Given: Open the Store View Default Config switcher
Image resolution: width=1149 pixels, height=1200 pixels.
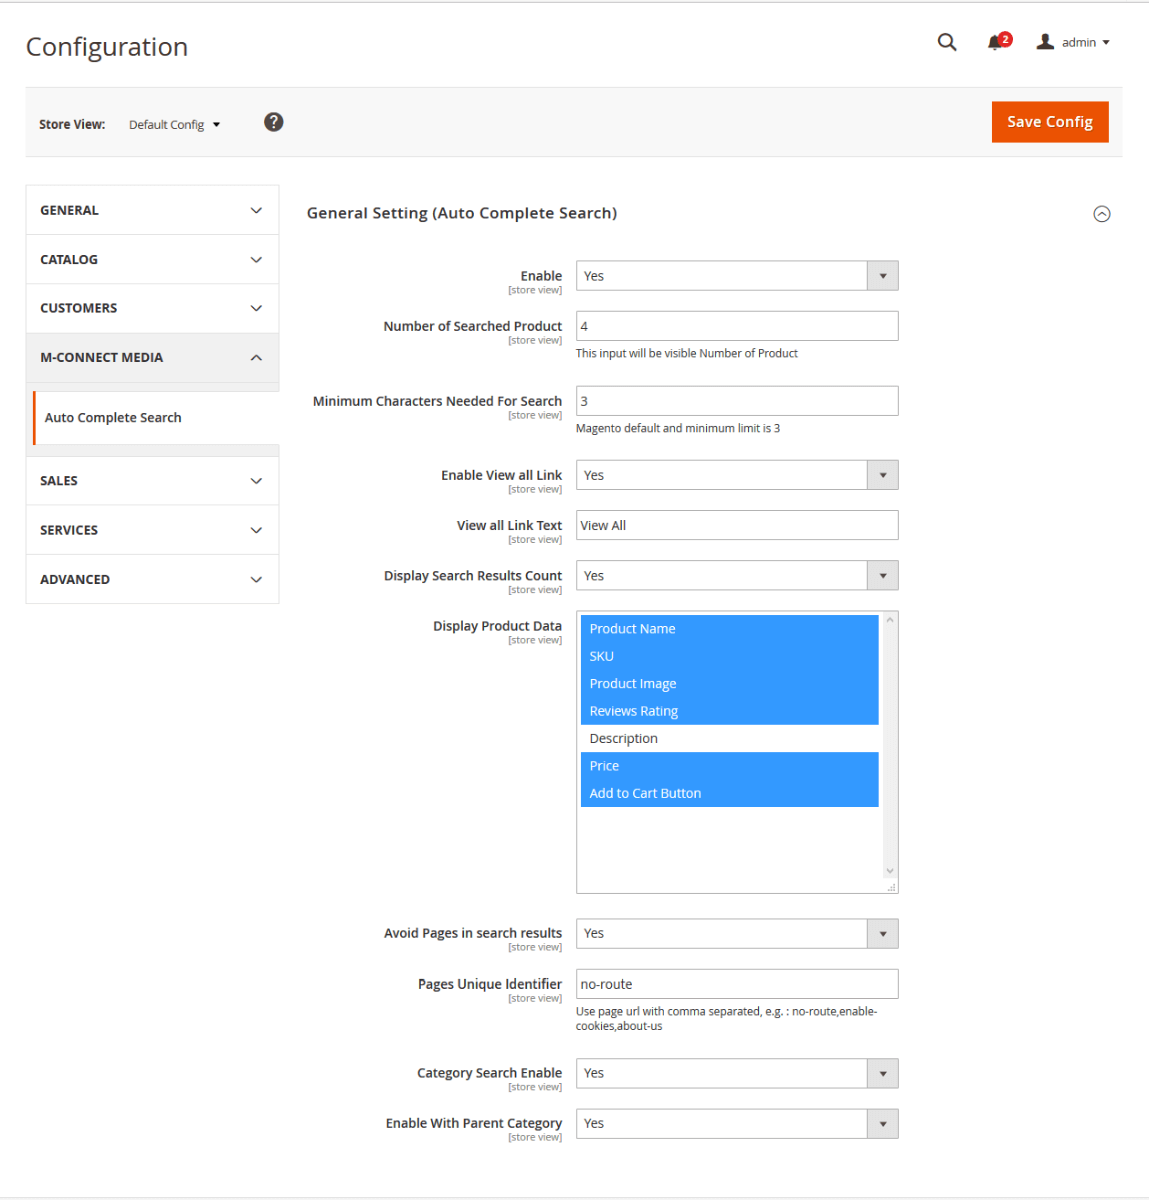Looking at the screenshot, I should pyautogui.click(x=174, y=125).
